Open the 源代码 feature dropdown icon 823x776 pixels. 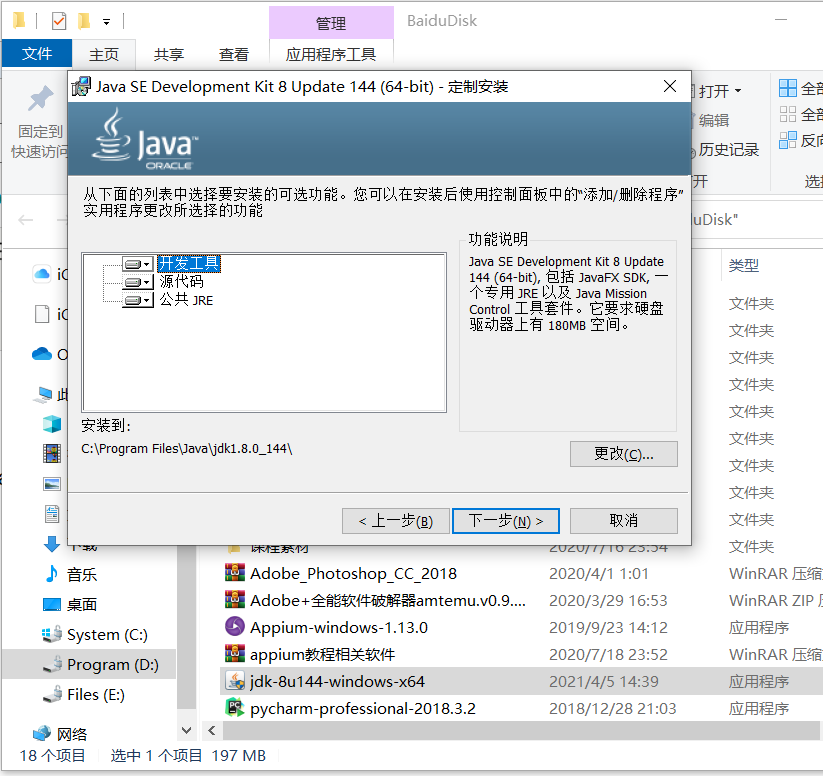pyautogui.click(x=138, y=282)
